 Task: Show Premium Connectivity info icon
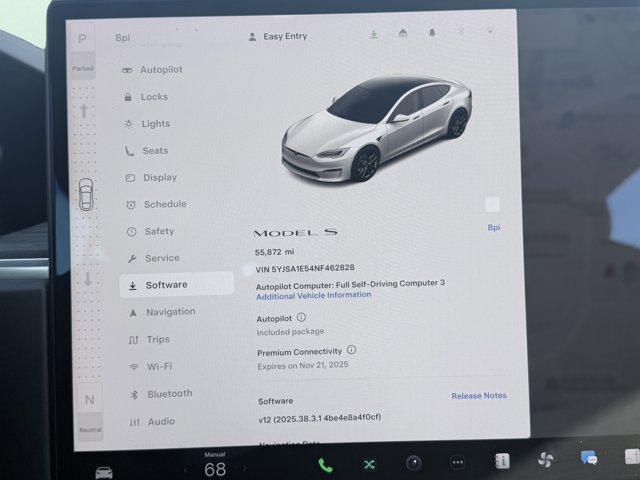pos(351,351)
